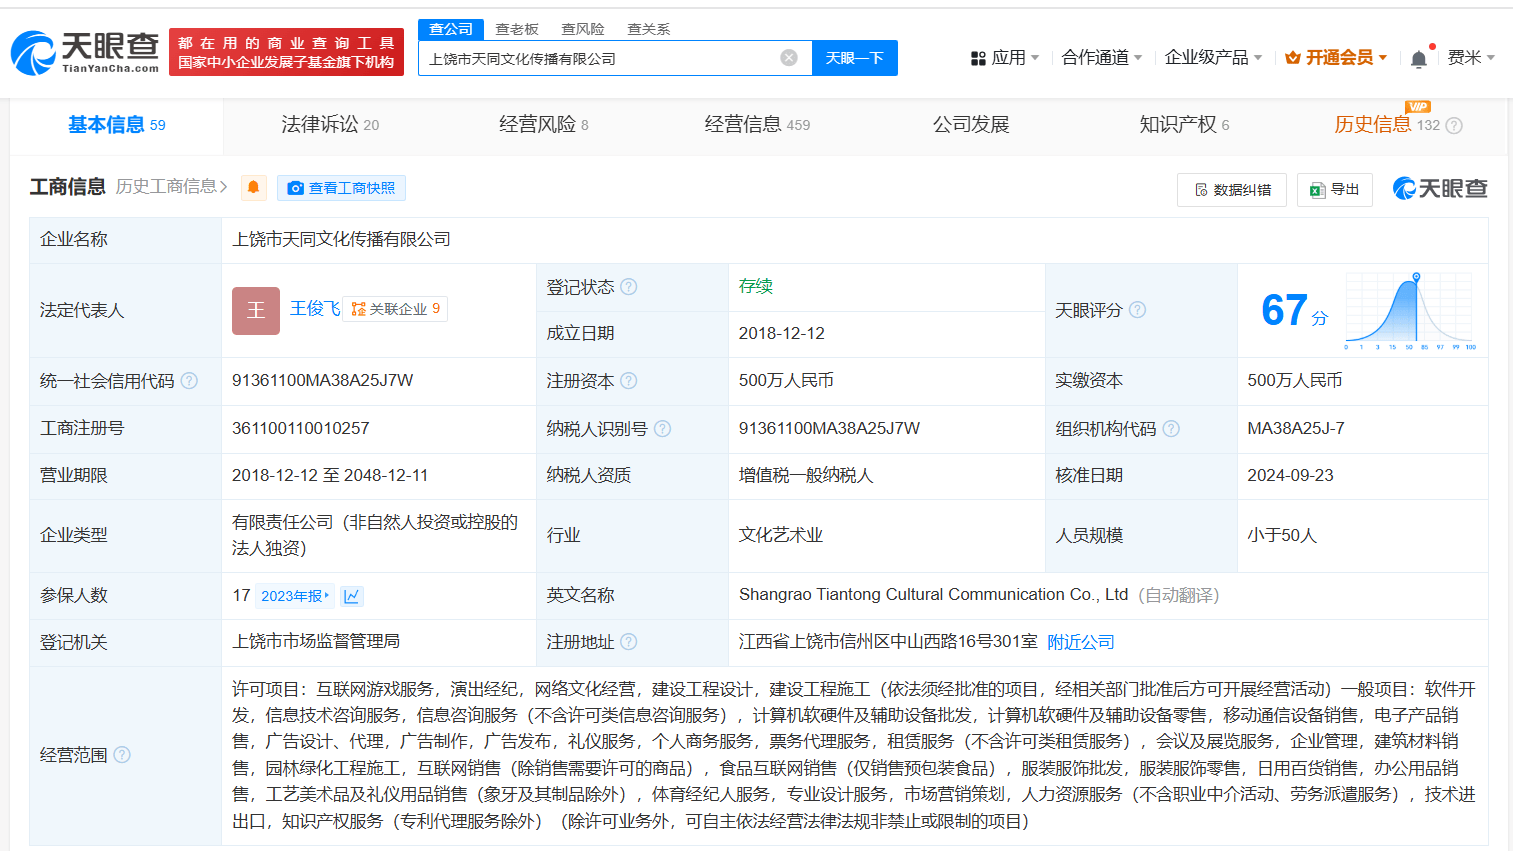The height and width of the screenshot is (851, 1513).
Task: Open the insured count trend chart icon
Action: [x=351, y=596]
